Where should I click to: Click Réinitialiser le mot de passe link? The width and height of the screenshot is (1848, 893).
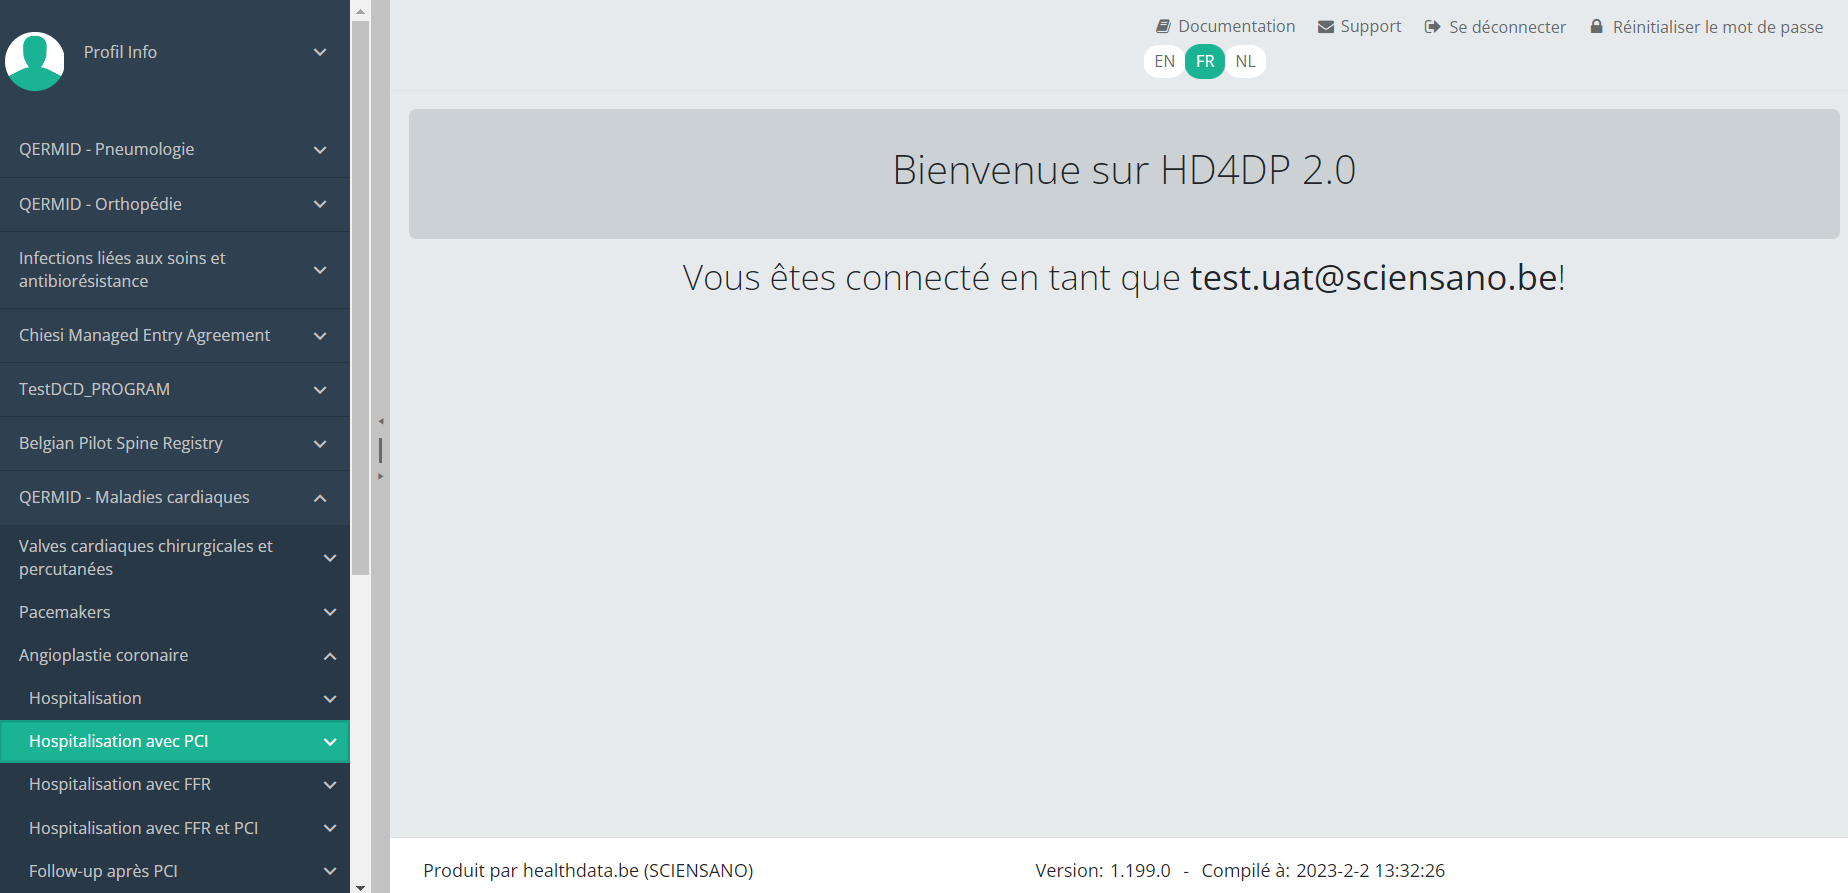tap(1717, 27)
